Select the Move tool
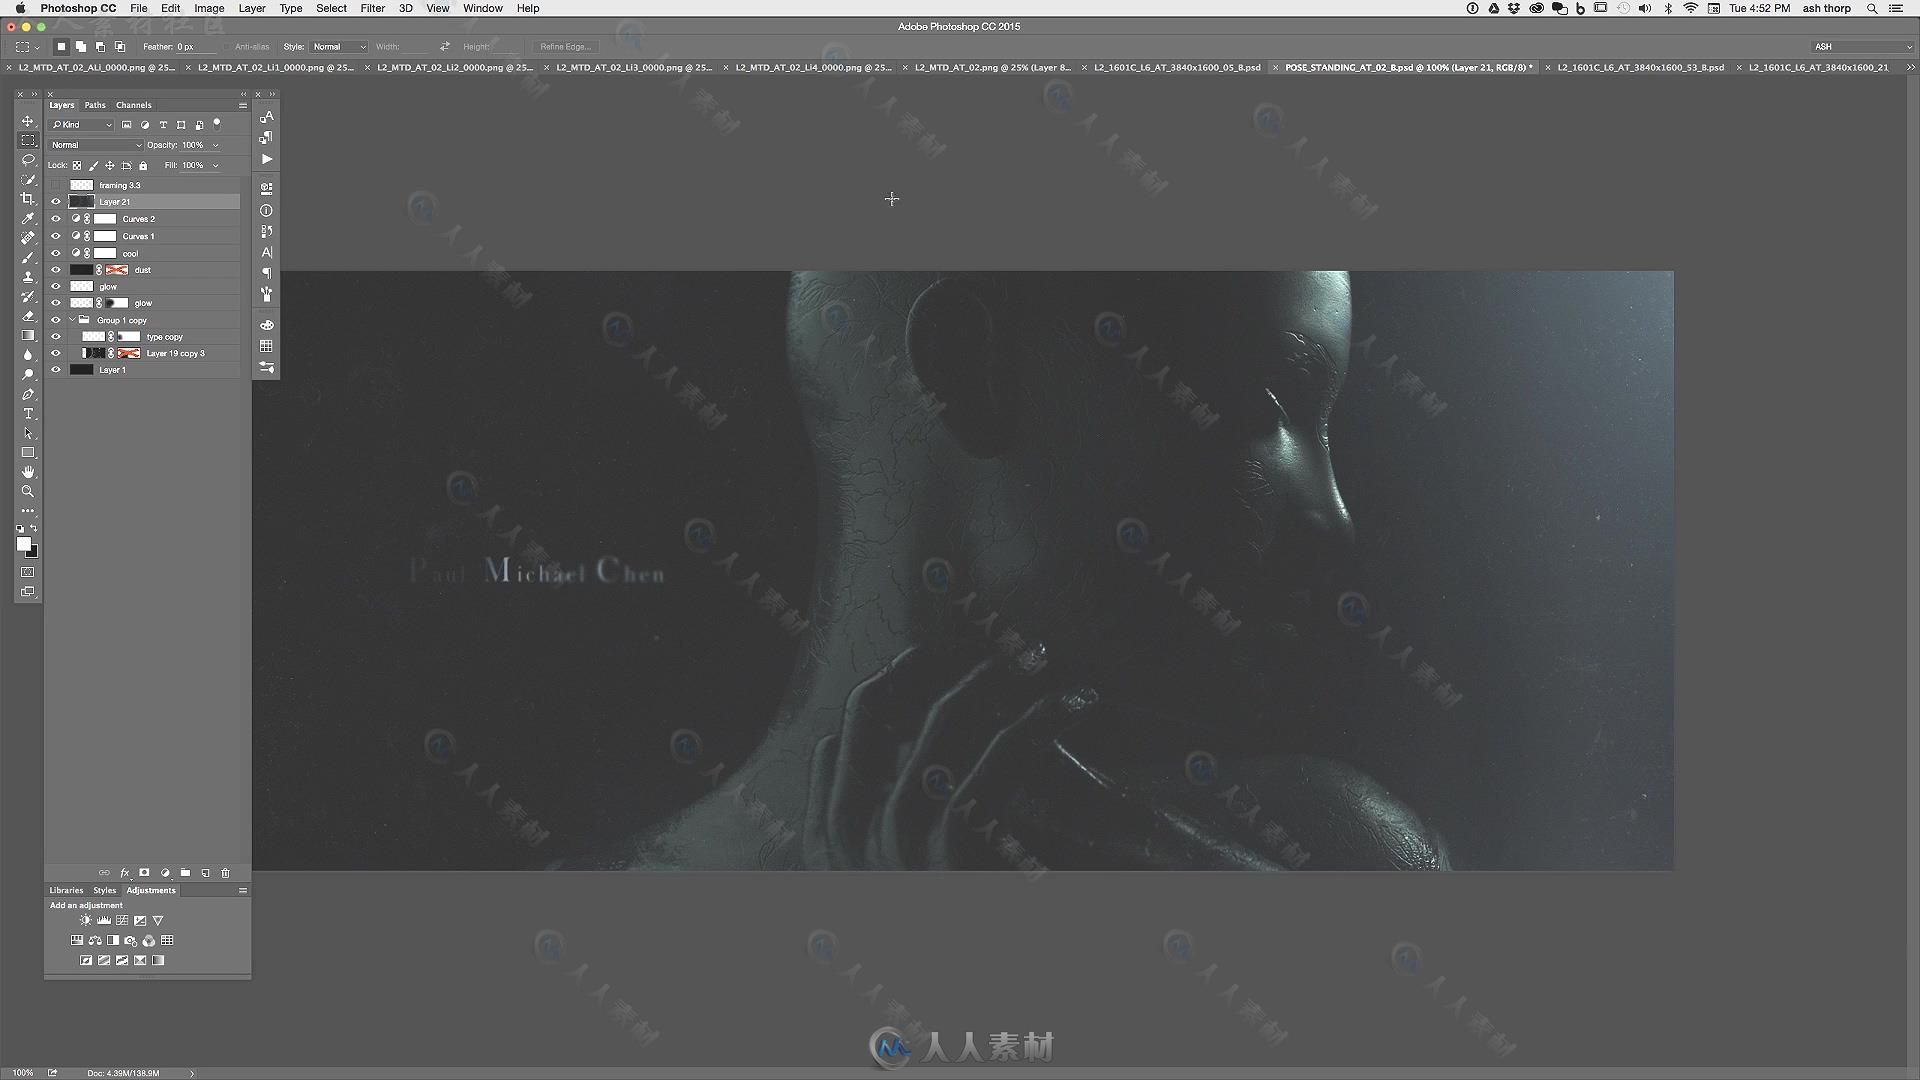Image resolution: width=1920 pixels, height=1080 pixels. tap(28, 121)
